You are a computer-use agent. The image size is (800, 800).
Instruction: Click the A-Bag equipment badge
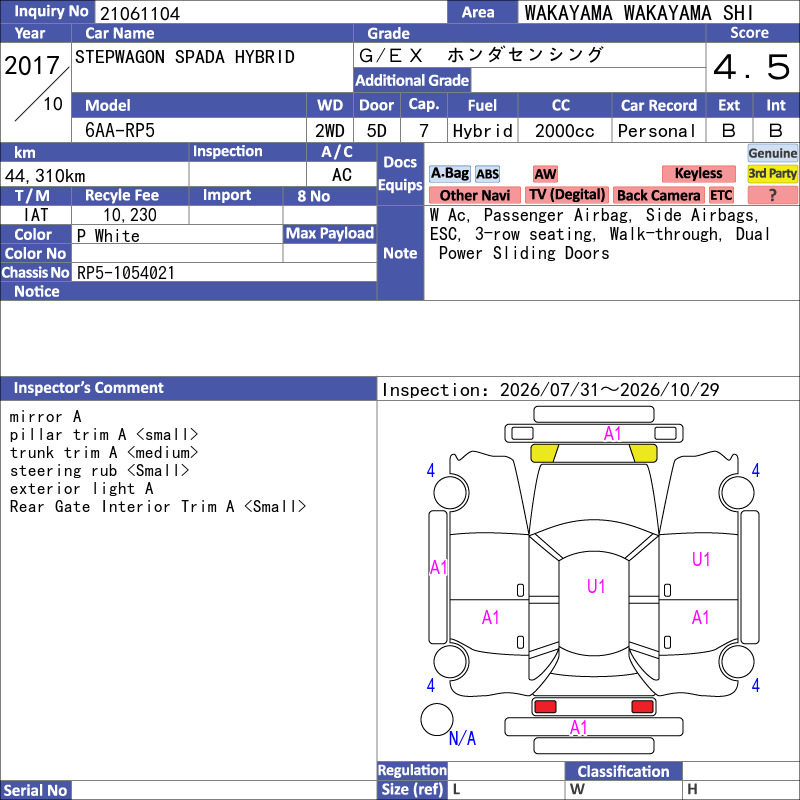click(x=449, y=174)
